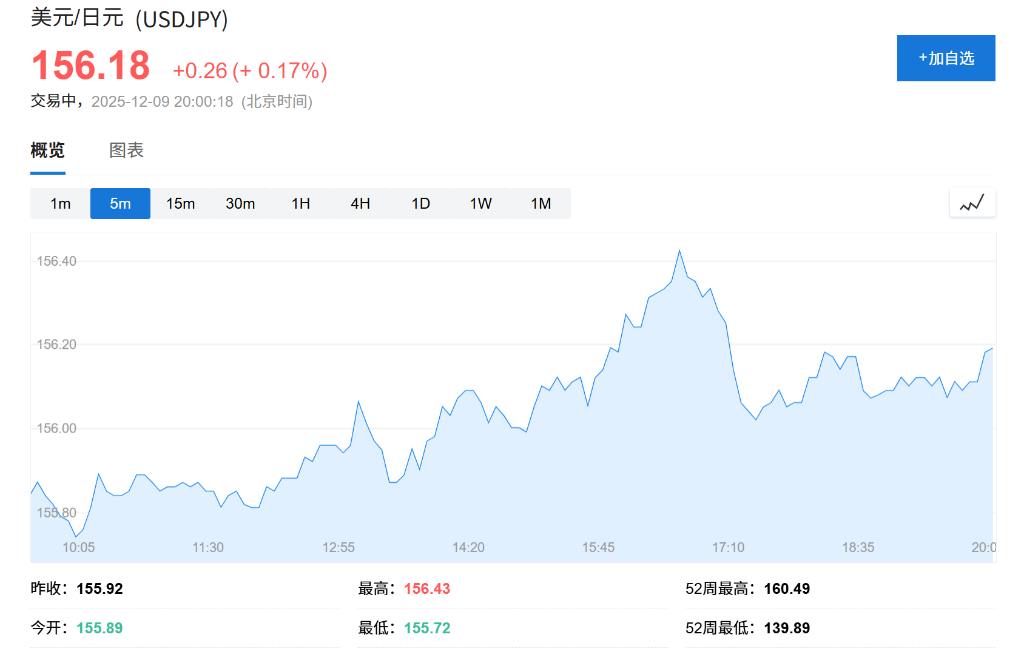
Task: Select the 5m time interval
Action: coord(120,204)
